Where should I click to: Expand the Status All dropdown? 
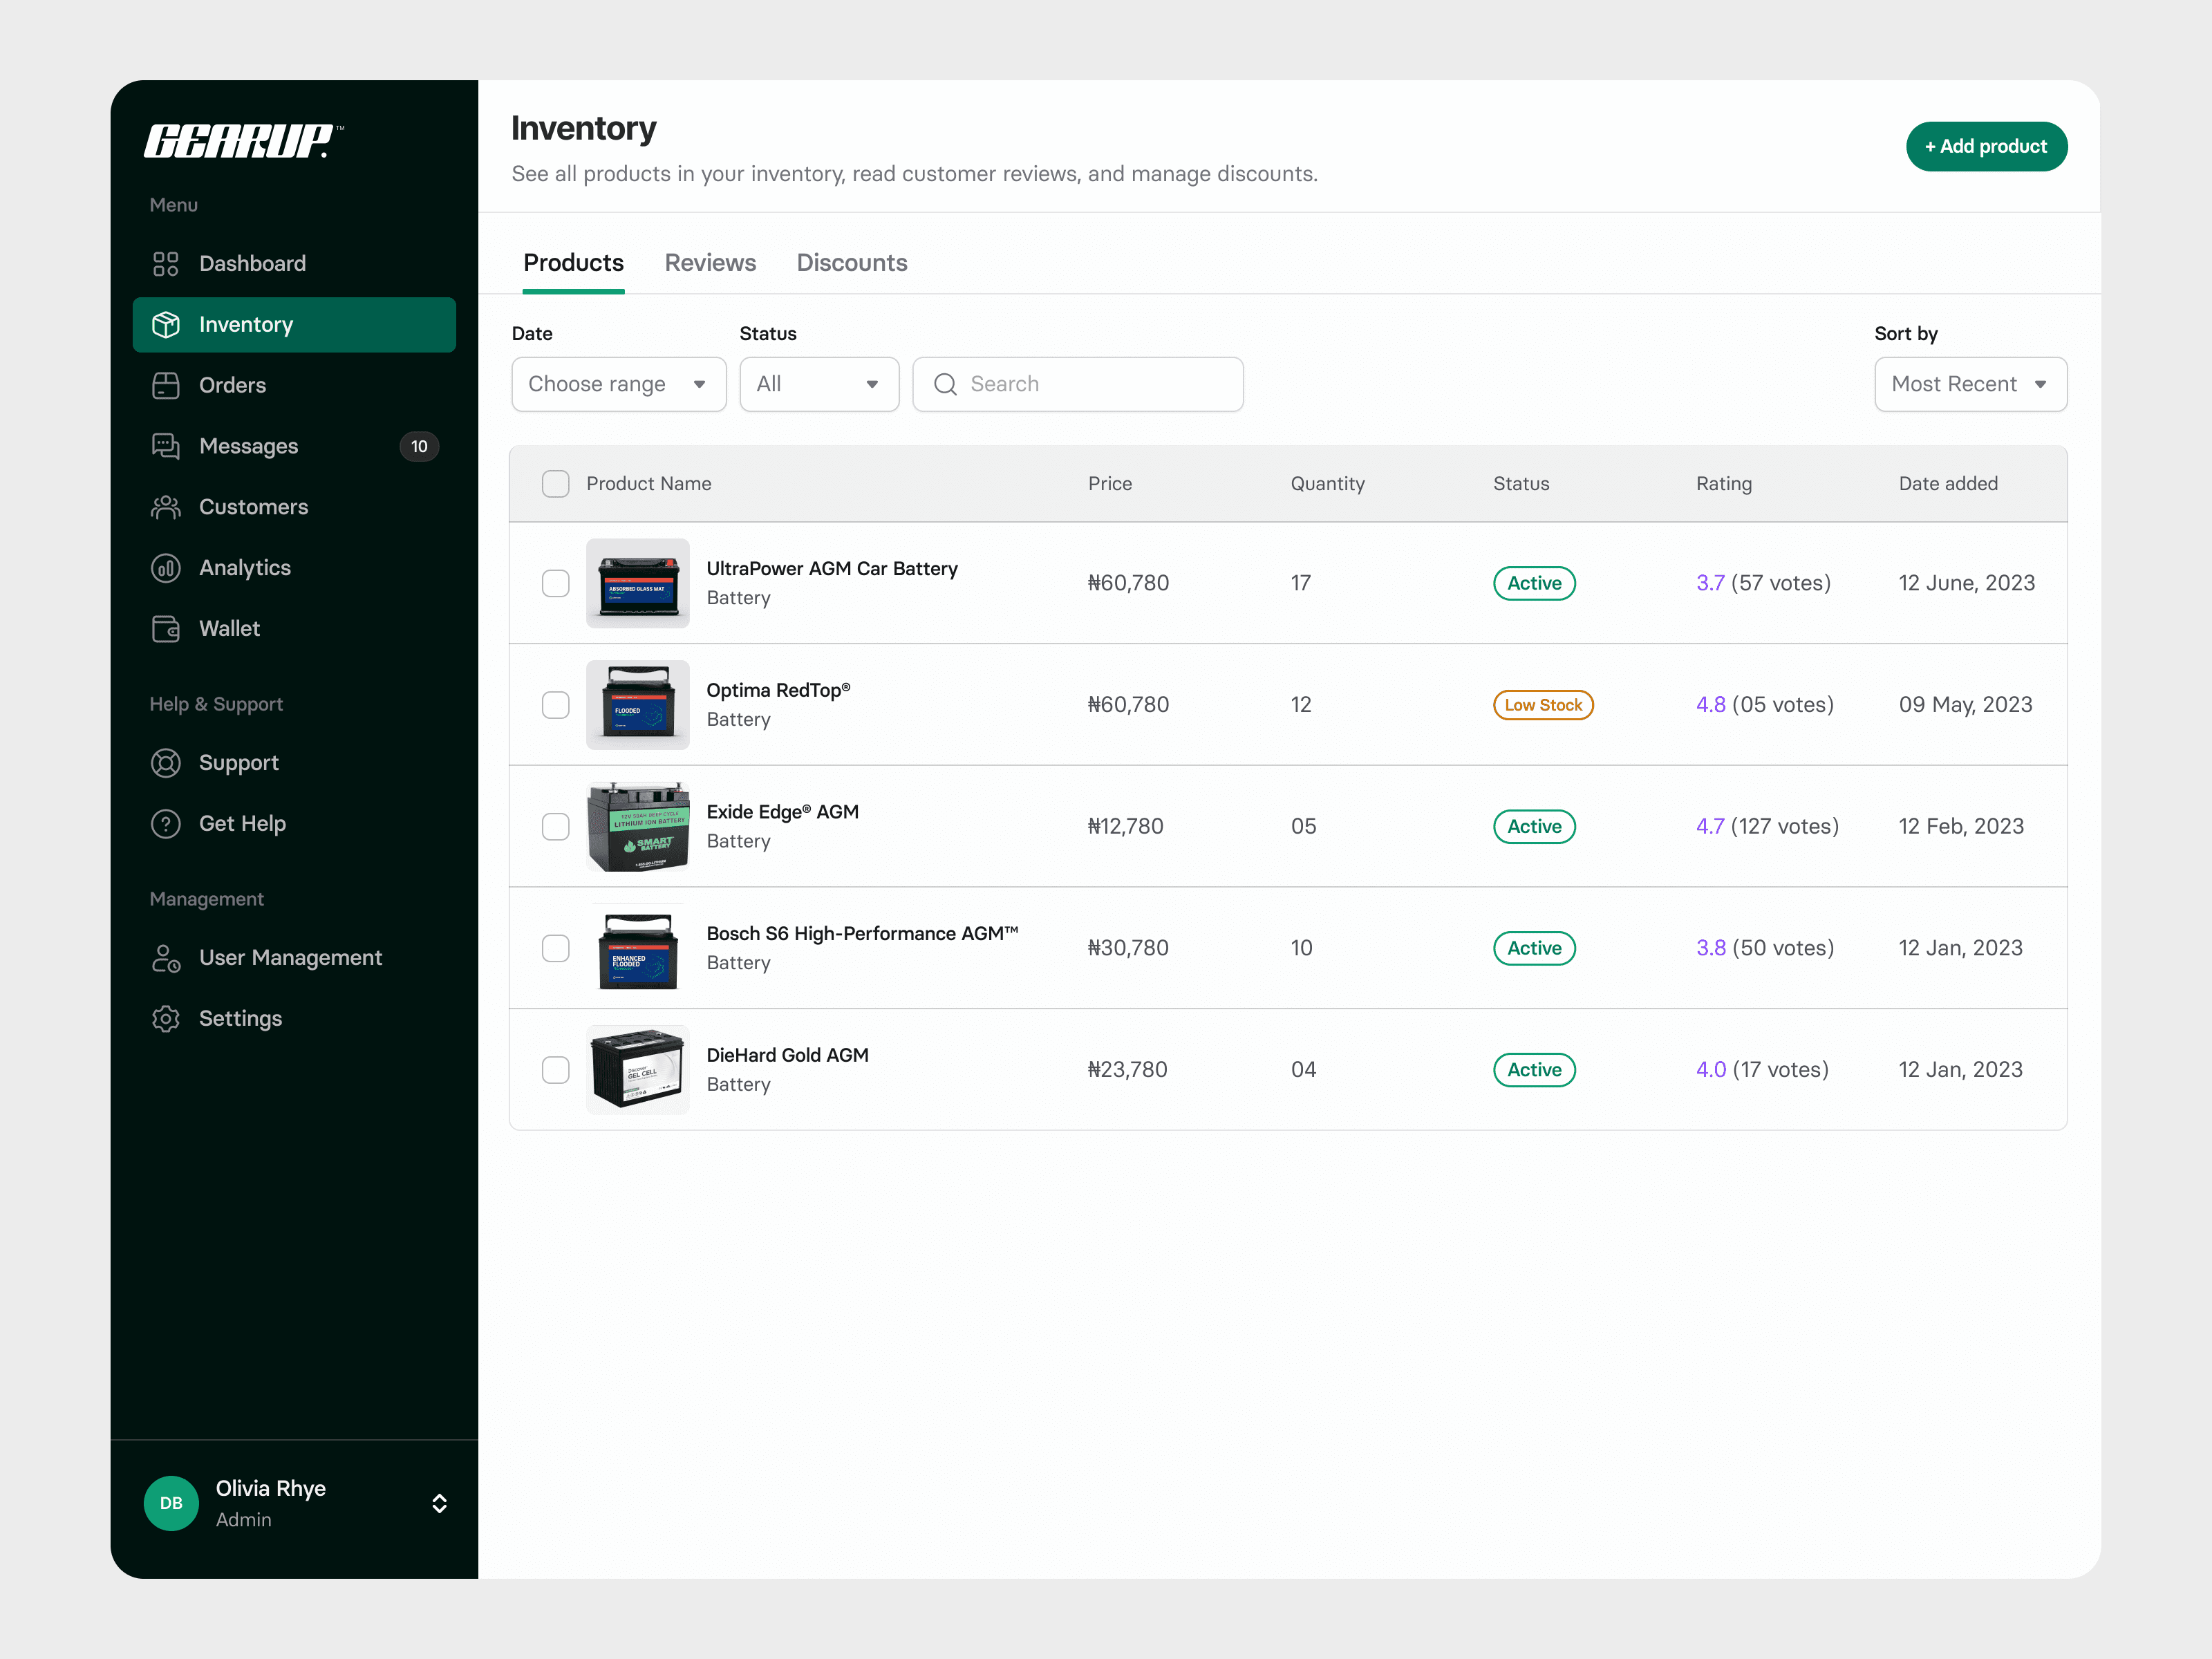818,384
